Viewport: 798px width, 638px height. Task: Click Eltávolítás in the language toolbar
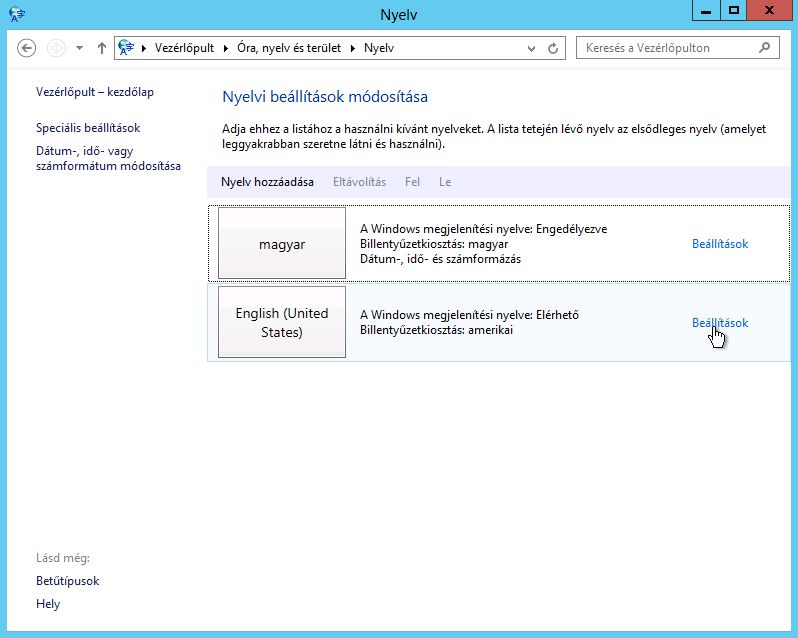pyautogui.click(x=359, y=182)
